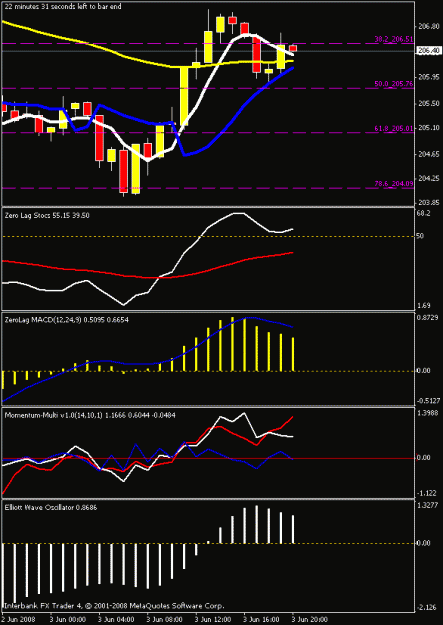Click the 3 Jun 04:00 time label
This screenshot has height=625, width=443.
point(116,620)
